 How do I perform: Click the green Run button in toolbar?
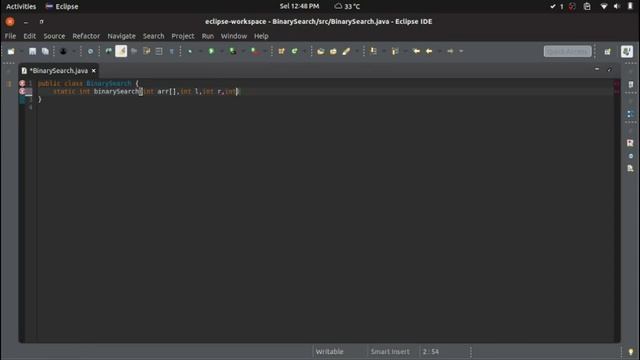tap(211, 51)
